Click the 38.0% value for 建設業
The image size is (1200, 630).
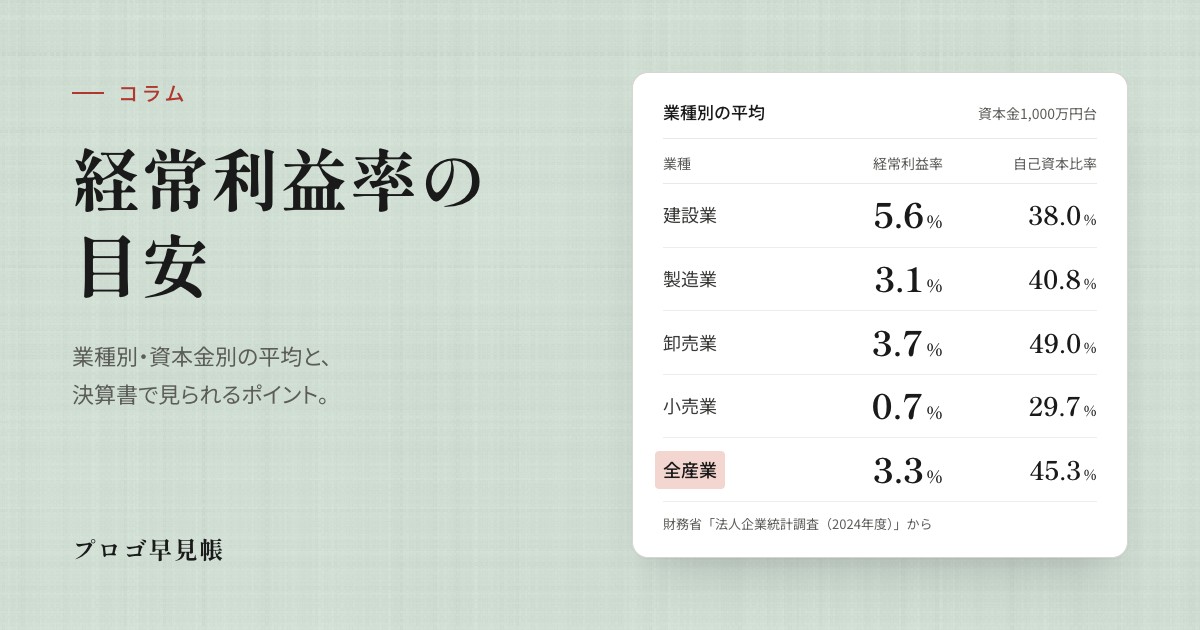1062,216
